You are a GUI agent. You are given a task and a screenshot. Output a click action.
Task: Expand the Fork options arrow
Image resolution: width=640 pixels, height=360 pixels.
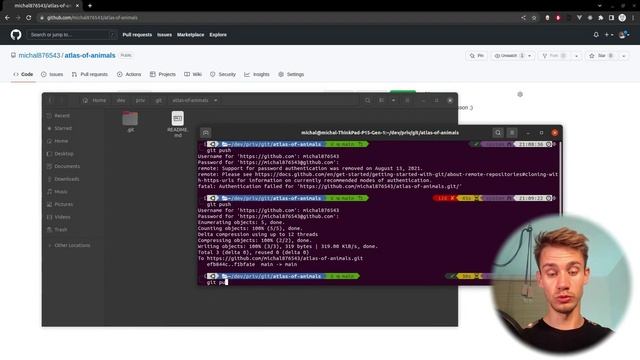click(x=576, y=56)
